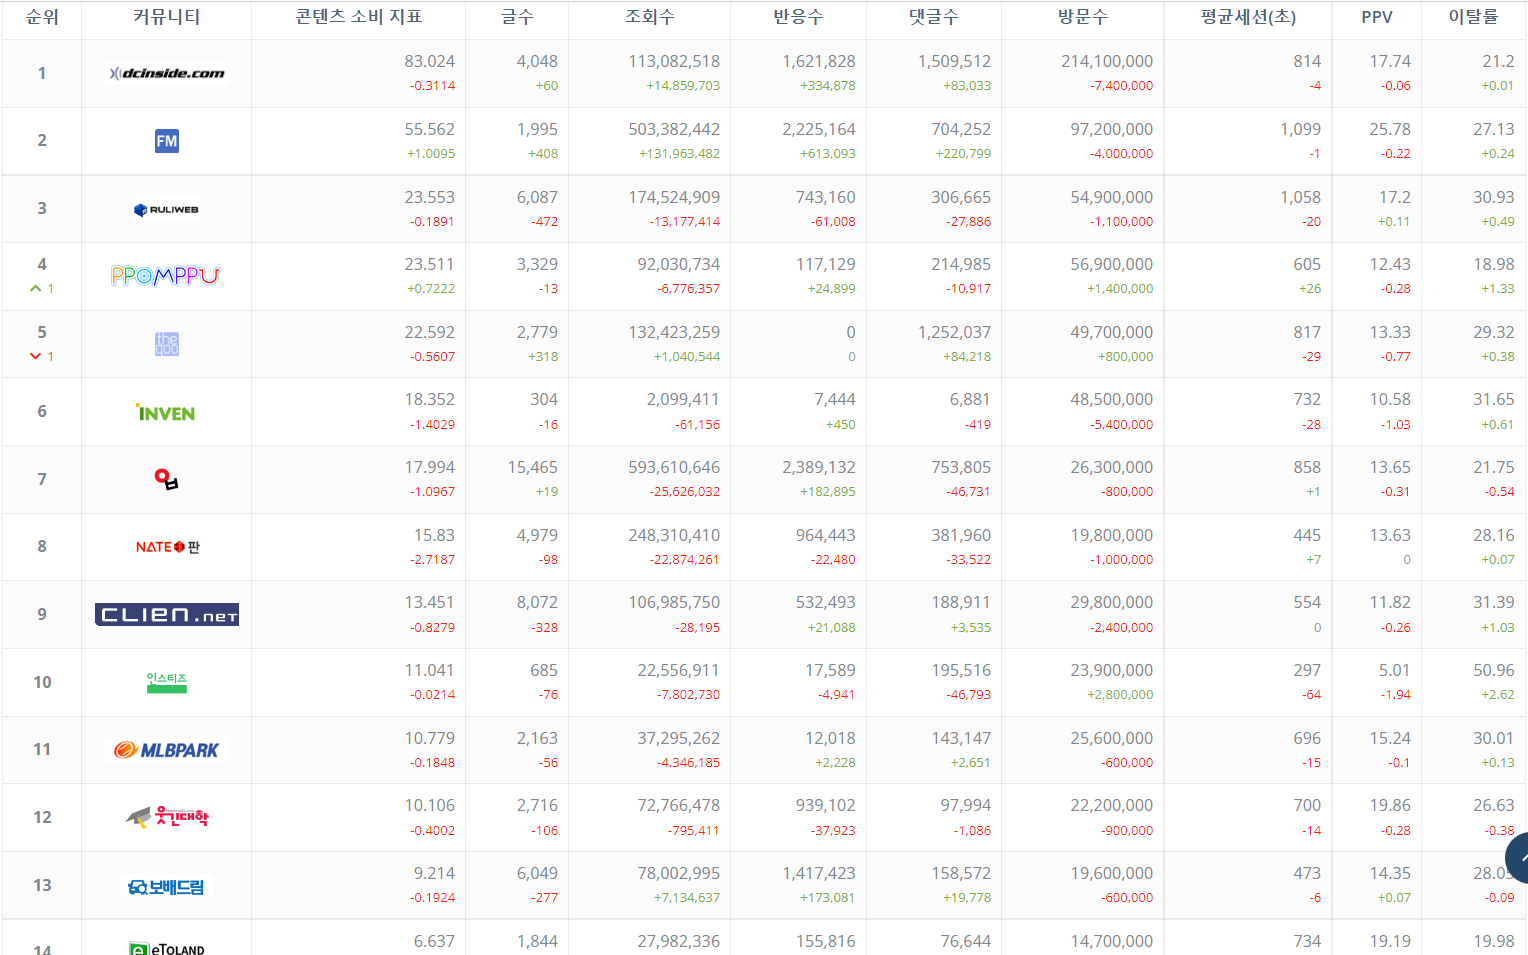Image resolution: width=1528 pixels, height=955 pixels.
Task: Sort table by 이탈률 column
Action: [x=1473, y=17]
